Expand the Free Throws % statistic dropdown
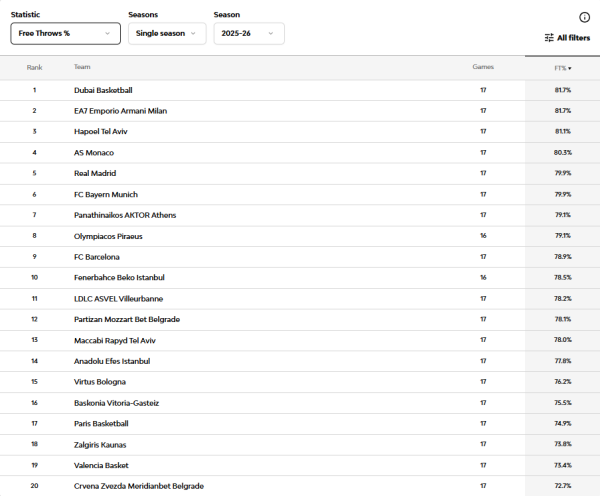The width and height of the screenshot is (600, 496). [66, 33]
